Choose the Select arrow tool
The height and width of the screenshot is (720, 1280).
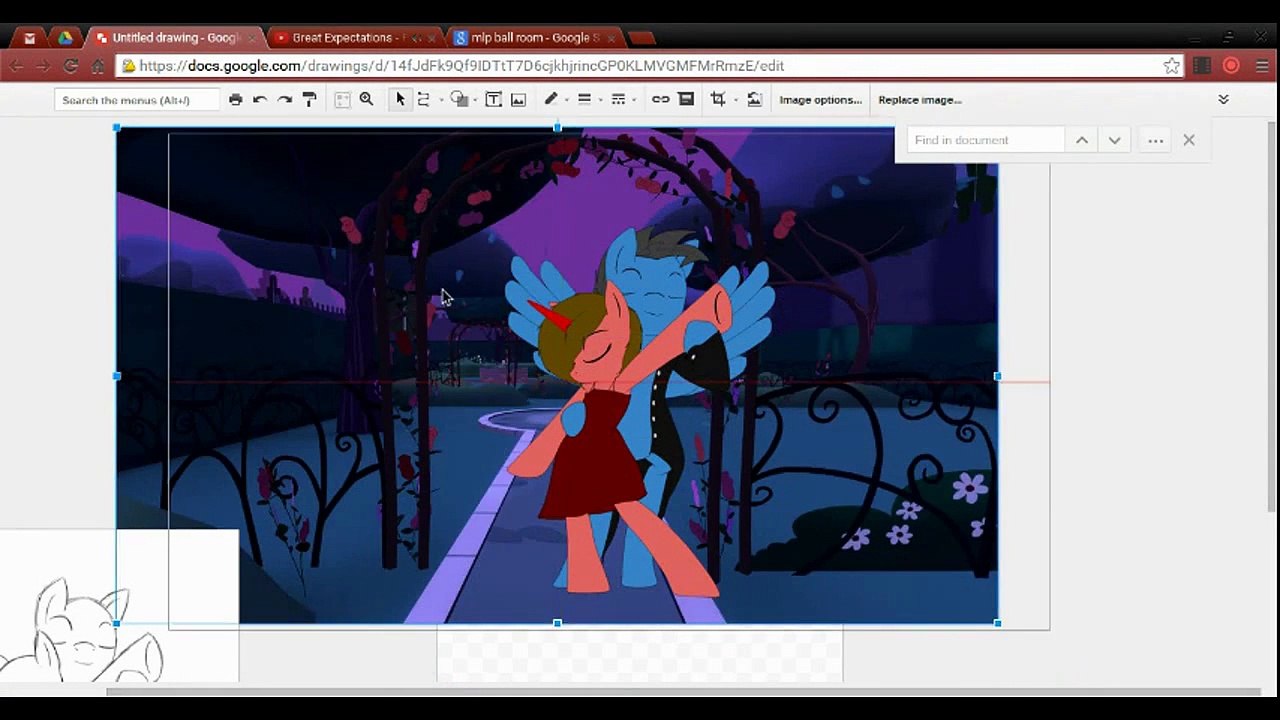(400, 99)
